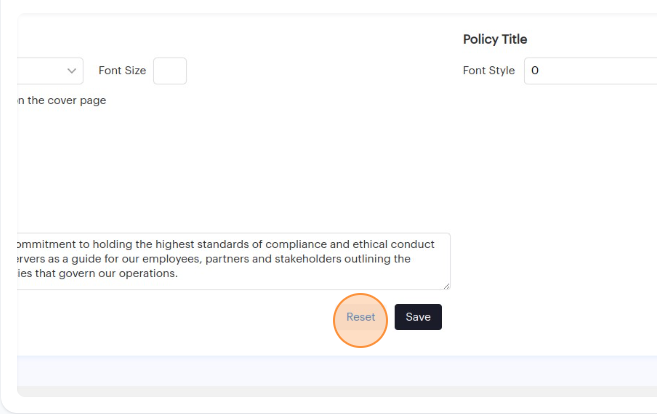Click the Font Style label

click(489, 71)
